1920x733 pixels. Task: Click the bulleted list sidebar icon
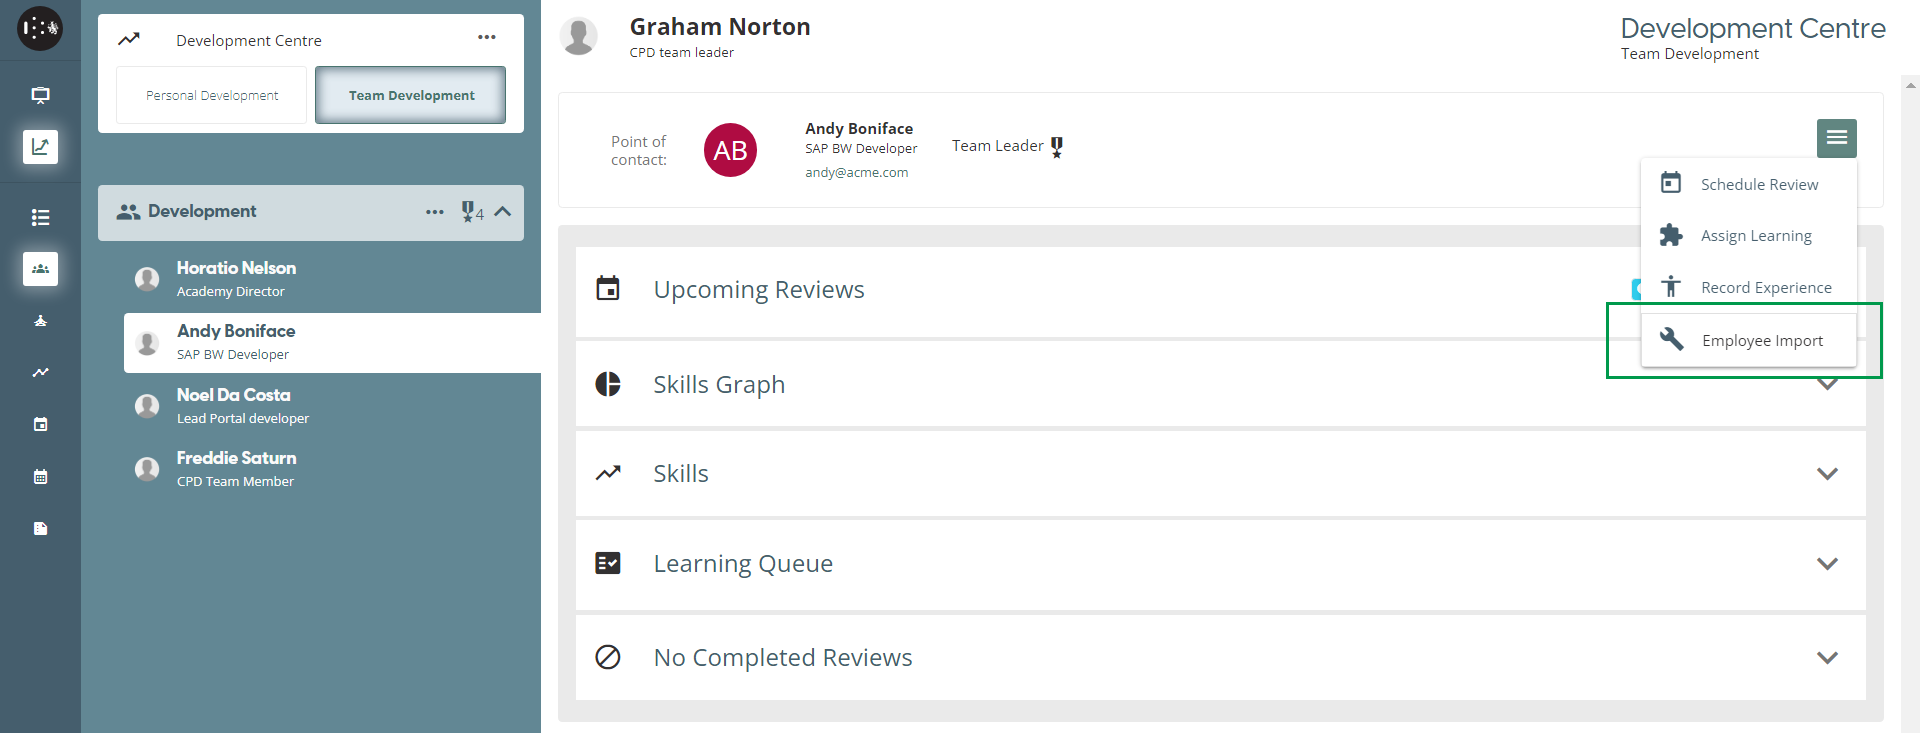[40, 217]
